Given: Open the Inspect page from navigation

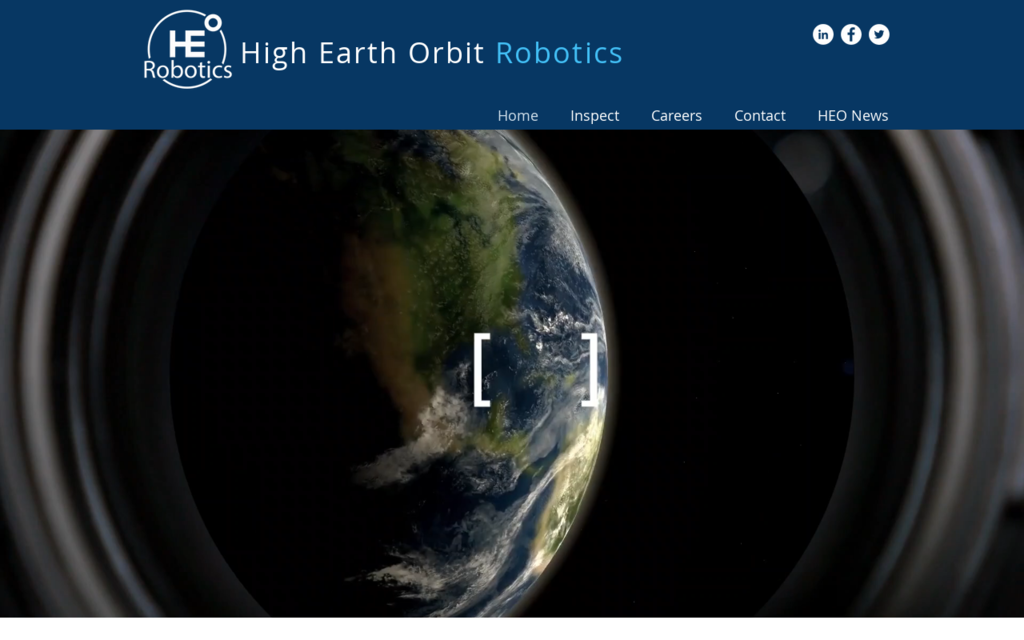Looking at the screenshot, I should [595, 116].
